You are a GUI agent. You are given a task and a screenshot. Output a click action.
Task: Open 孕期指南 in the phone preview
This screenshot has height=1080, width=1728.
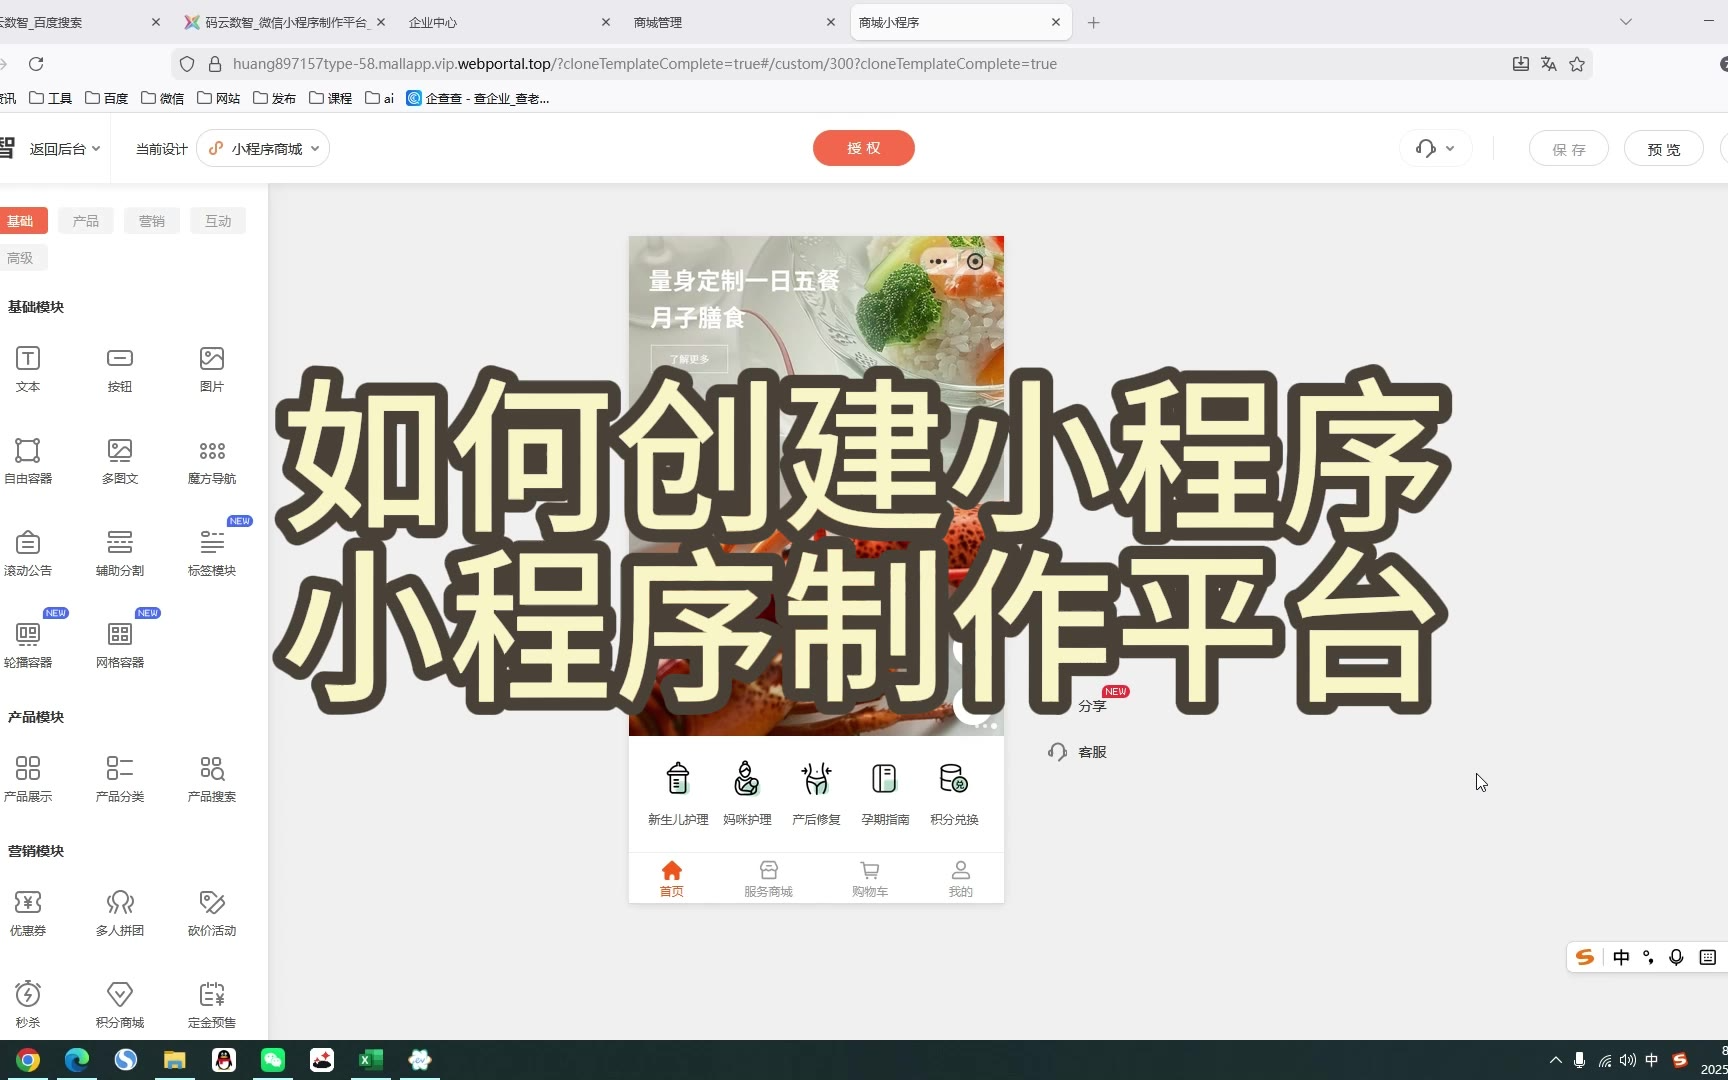point(885,793)
